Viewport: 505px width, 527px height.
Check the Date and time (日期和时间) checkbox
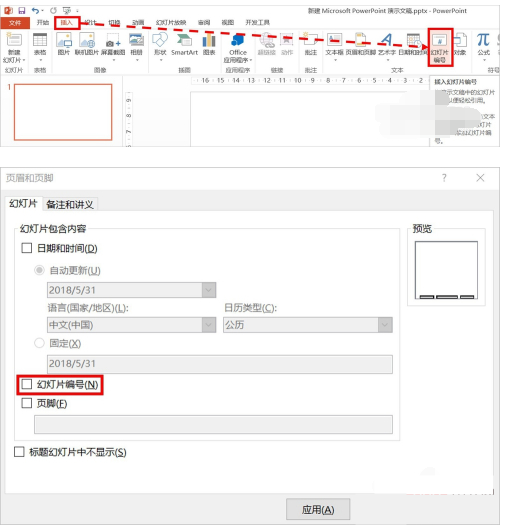pyautogui.click(x=27, y=249)
